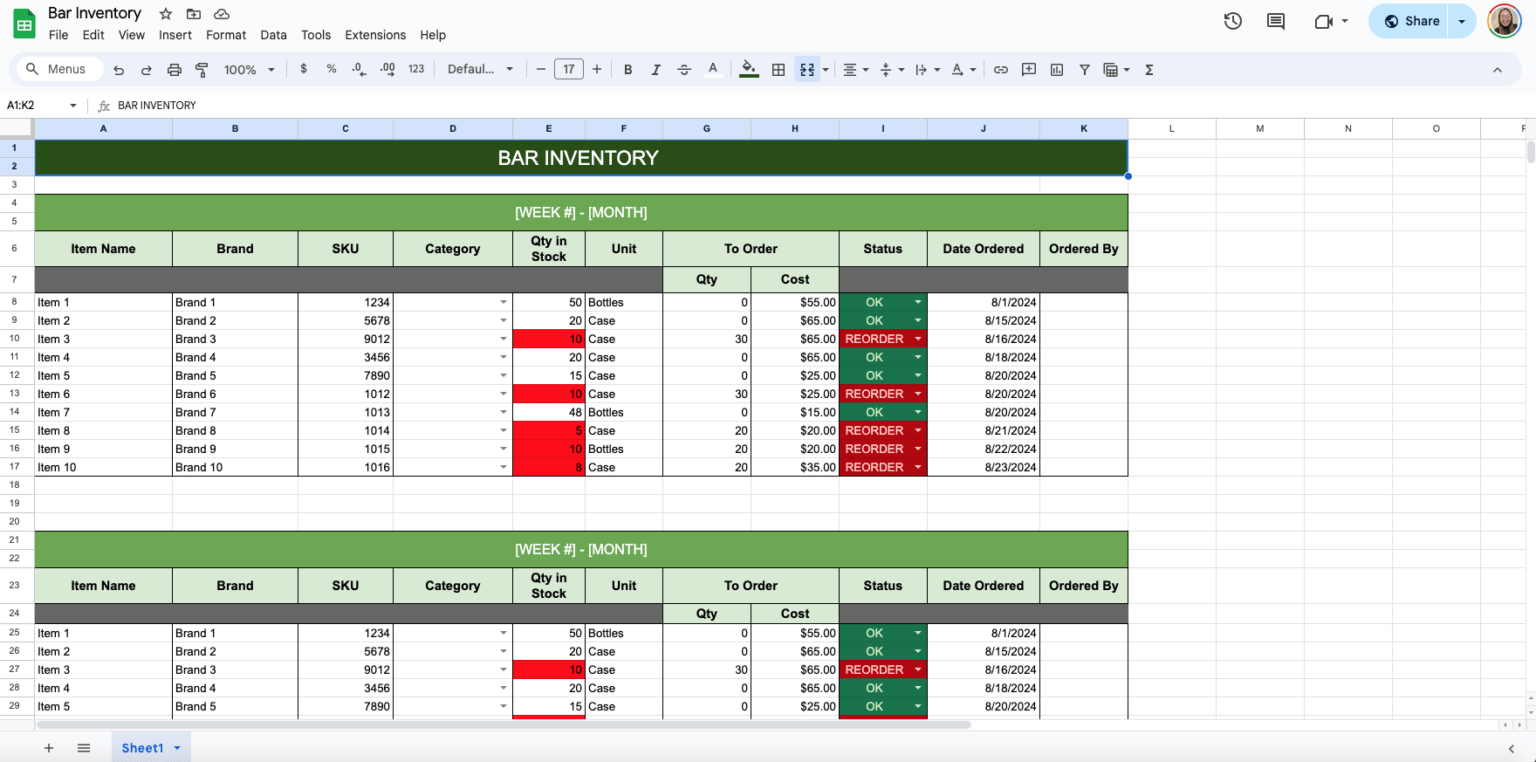Open the version history icon
The width and height of the screenshot is (1536, 762).
[x=1232, y=20]
